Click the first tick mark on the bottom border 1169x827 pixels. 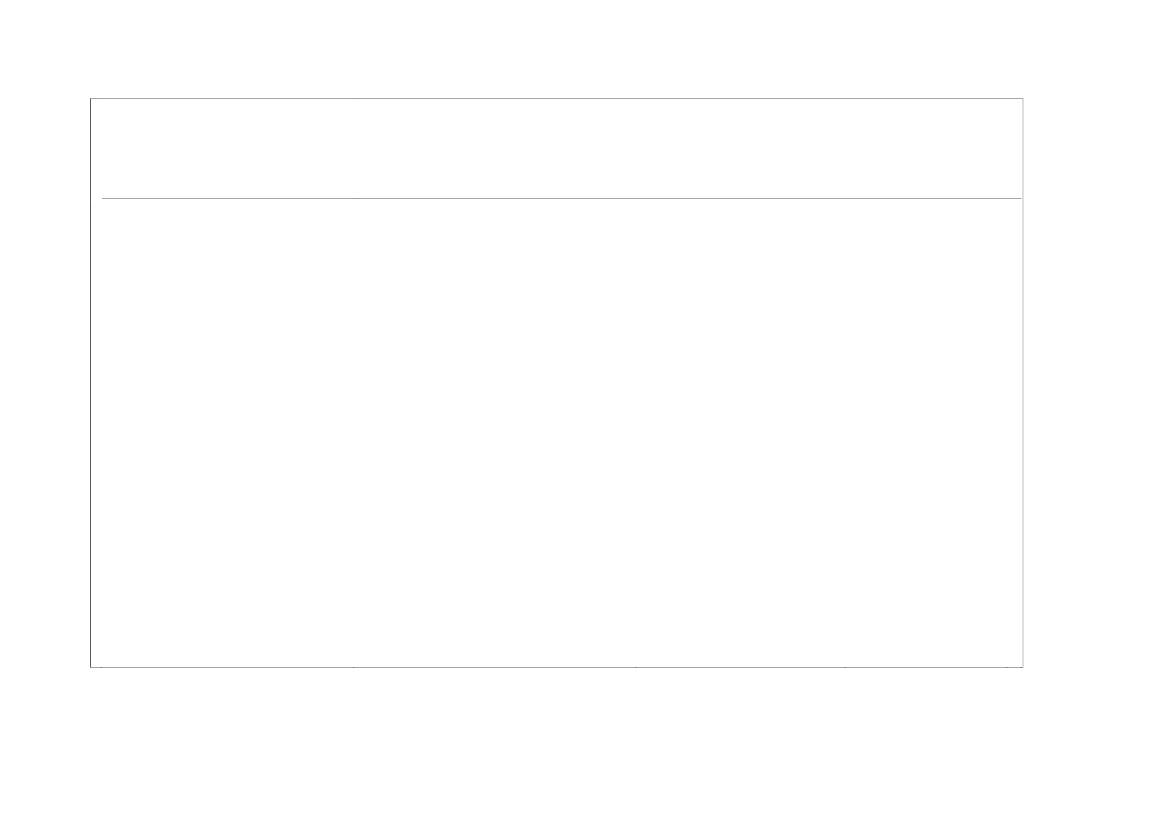pos(102,667)
